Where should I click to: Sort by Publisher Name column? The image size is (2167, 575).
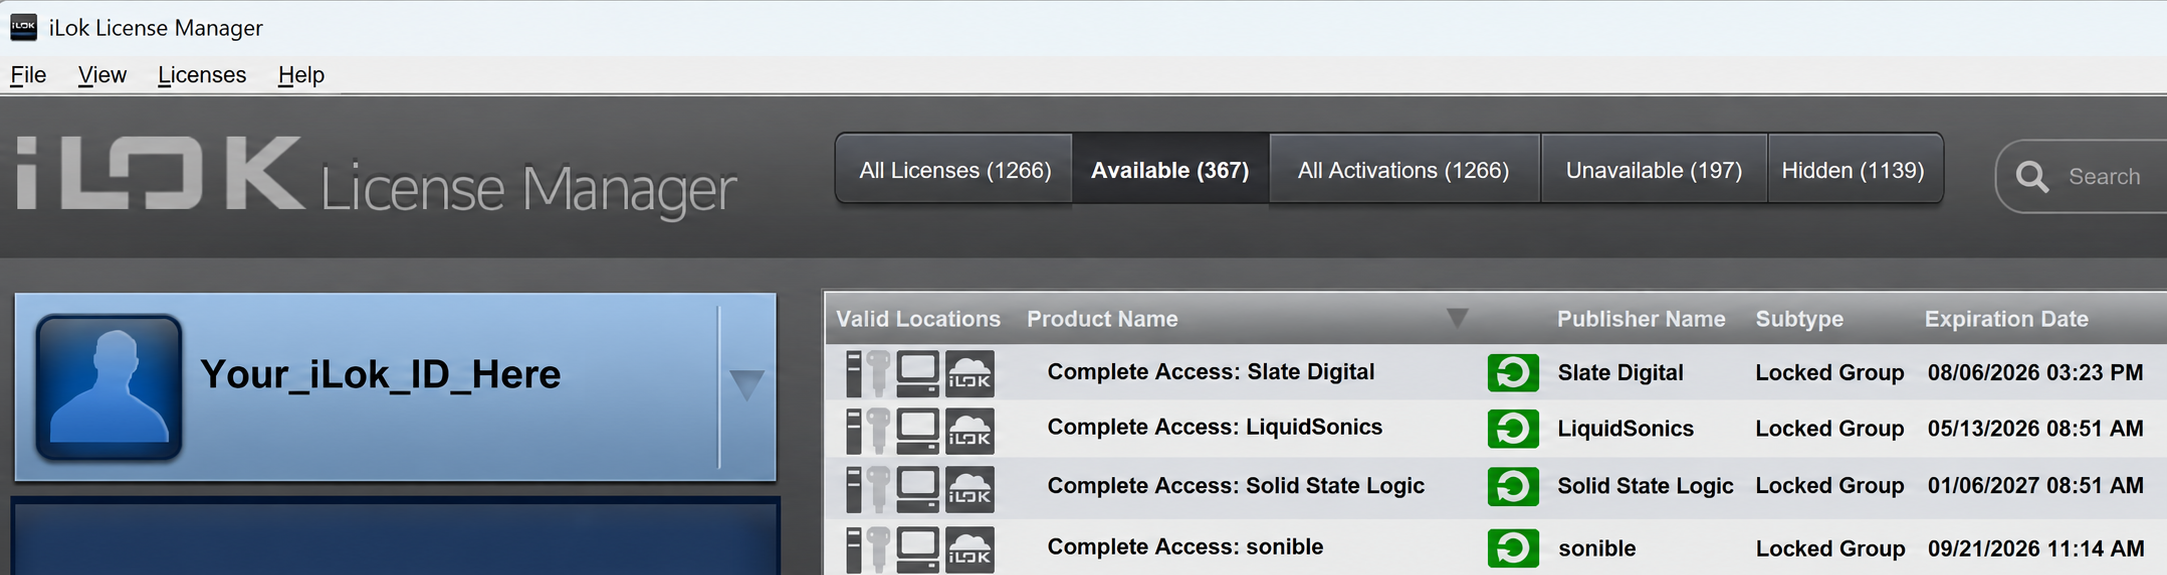pyautogui.click(x=1641, y=319)
